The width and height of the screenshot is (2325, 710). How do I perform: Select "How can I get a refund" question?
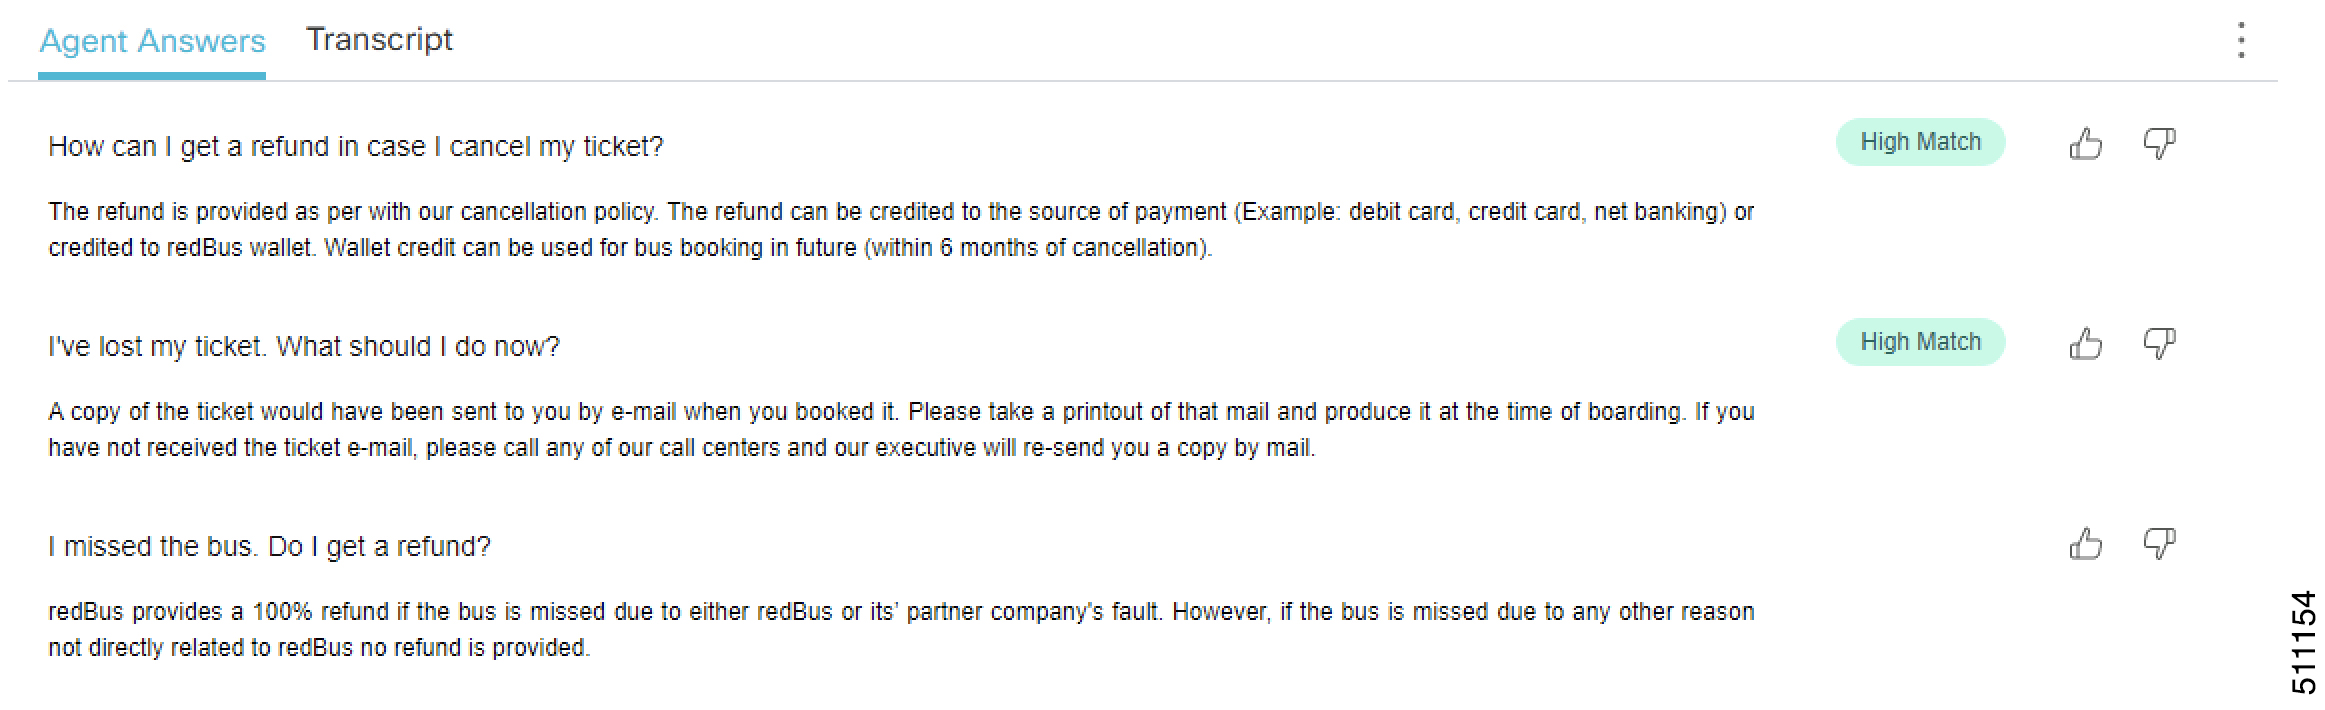coord(355,147)
